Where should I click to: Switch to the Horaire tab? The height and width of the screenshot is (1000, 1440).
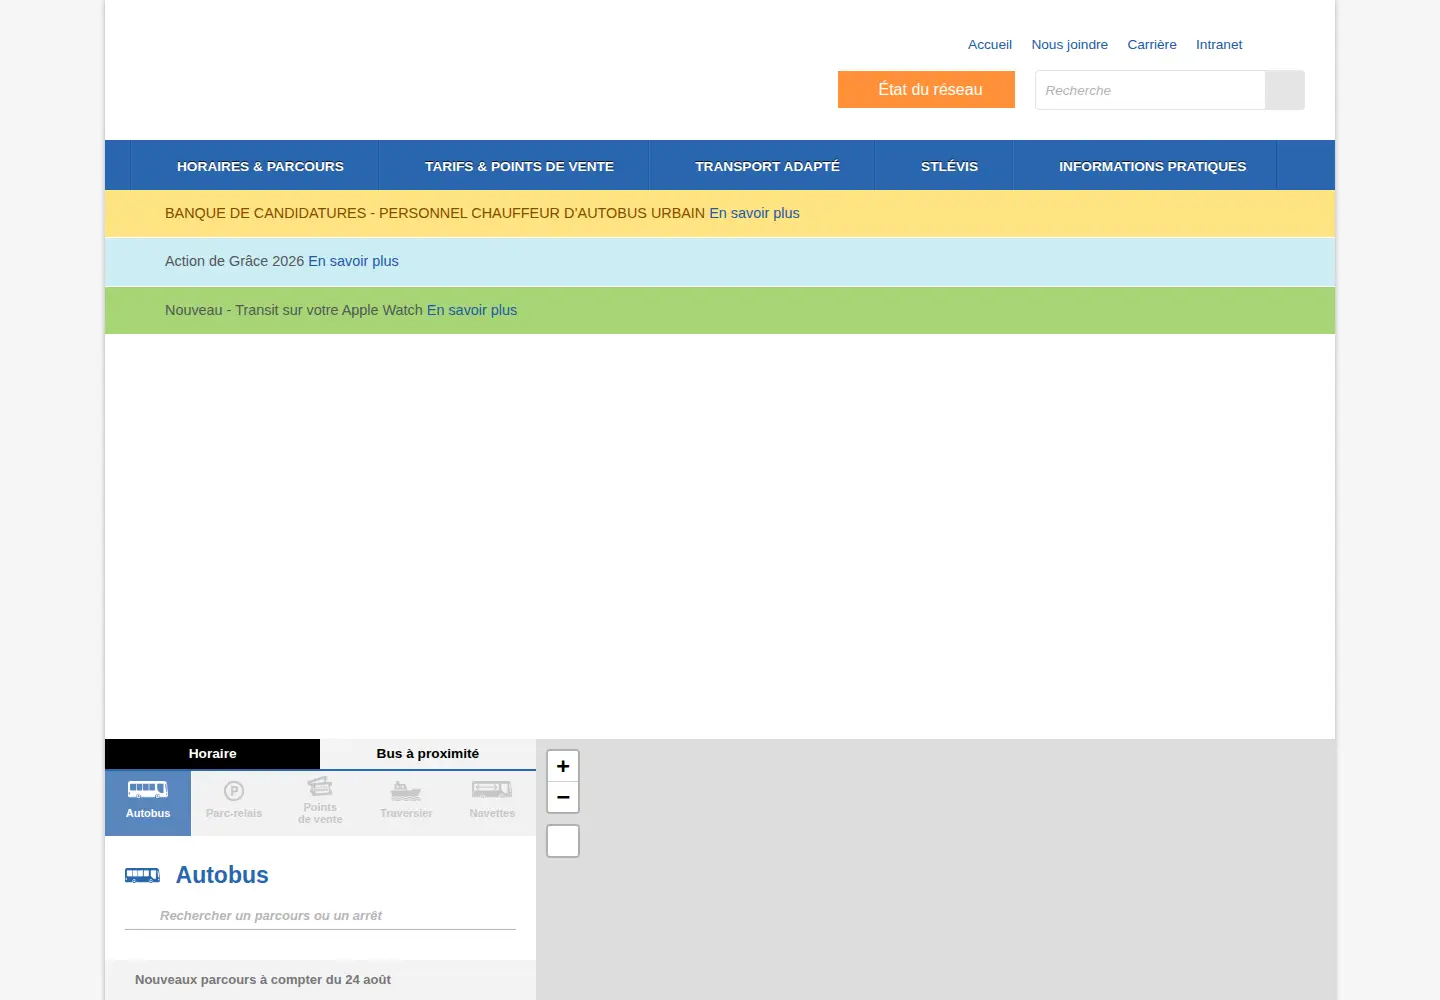coord(212,754)
